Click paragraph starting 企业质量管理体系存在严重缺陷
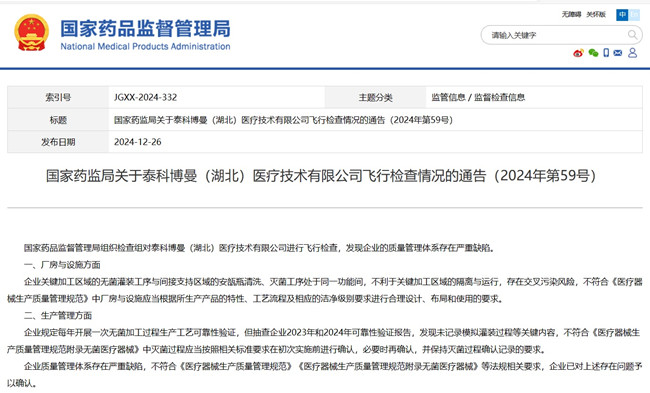The width and height of the screenshot is (650, 393). pos(325,374)
